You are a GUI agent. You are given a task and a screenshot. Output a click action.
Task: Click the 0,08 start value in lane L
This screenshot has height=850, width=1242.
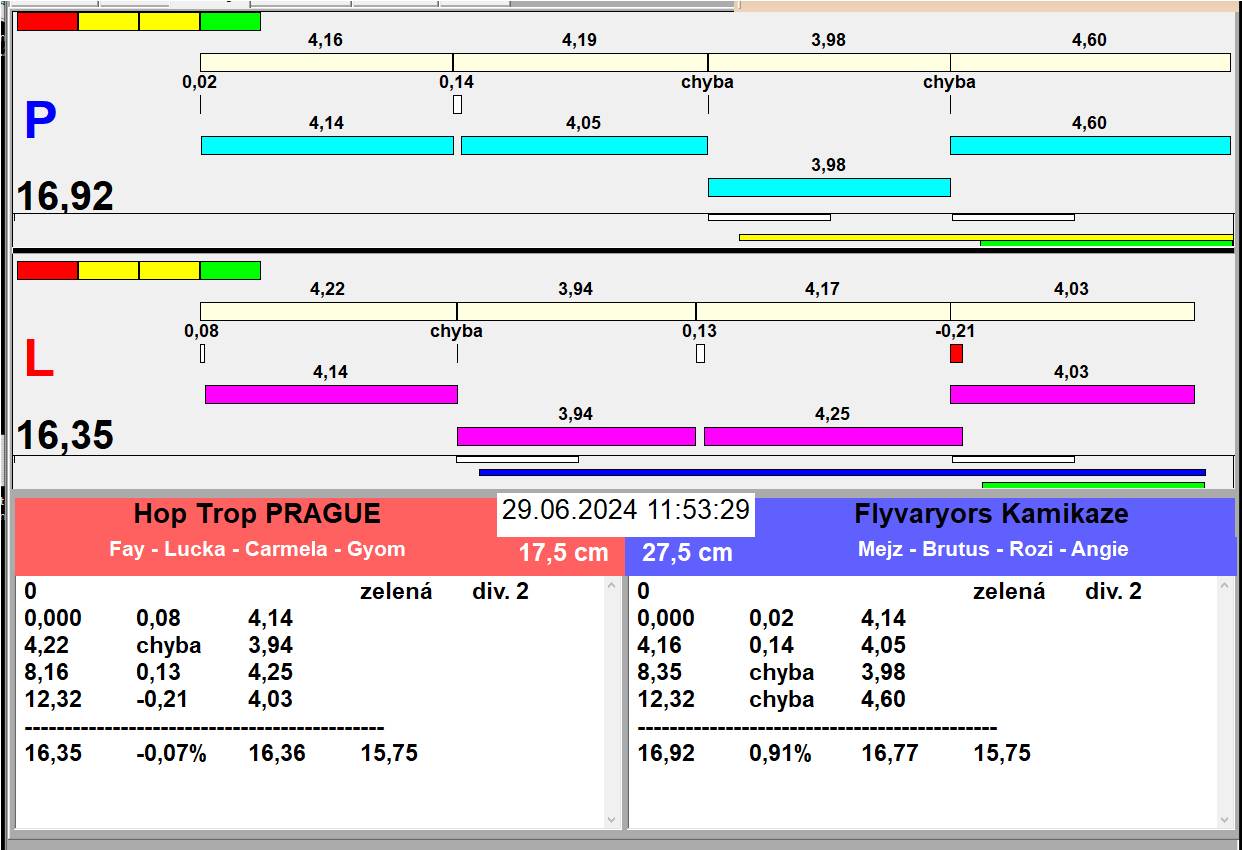pyautogui.click(x=201, y=331)
